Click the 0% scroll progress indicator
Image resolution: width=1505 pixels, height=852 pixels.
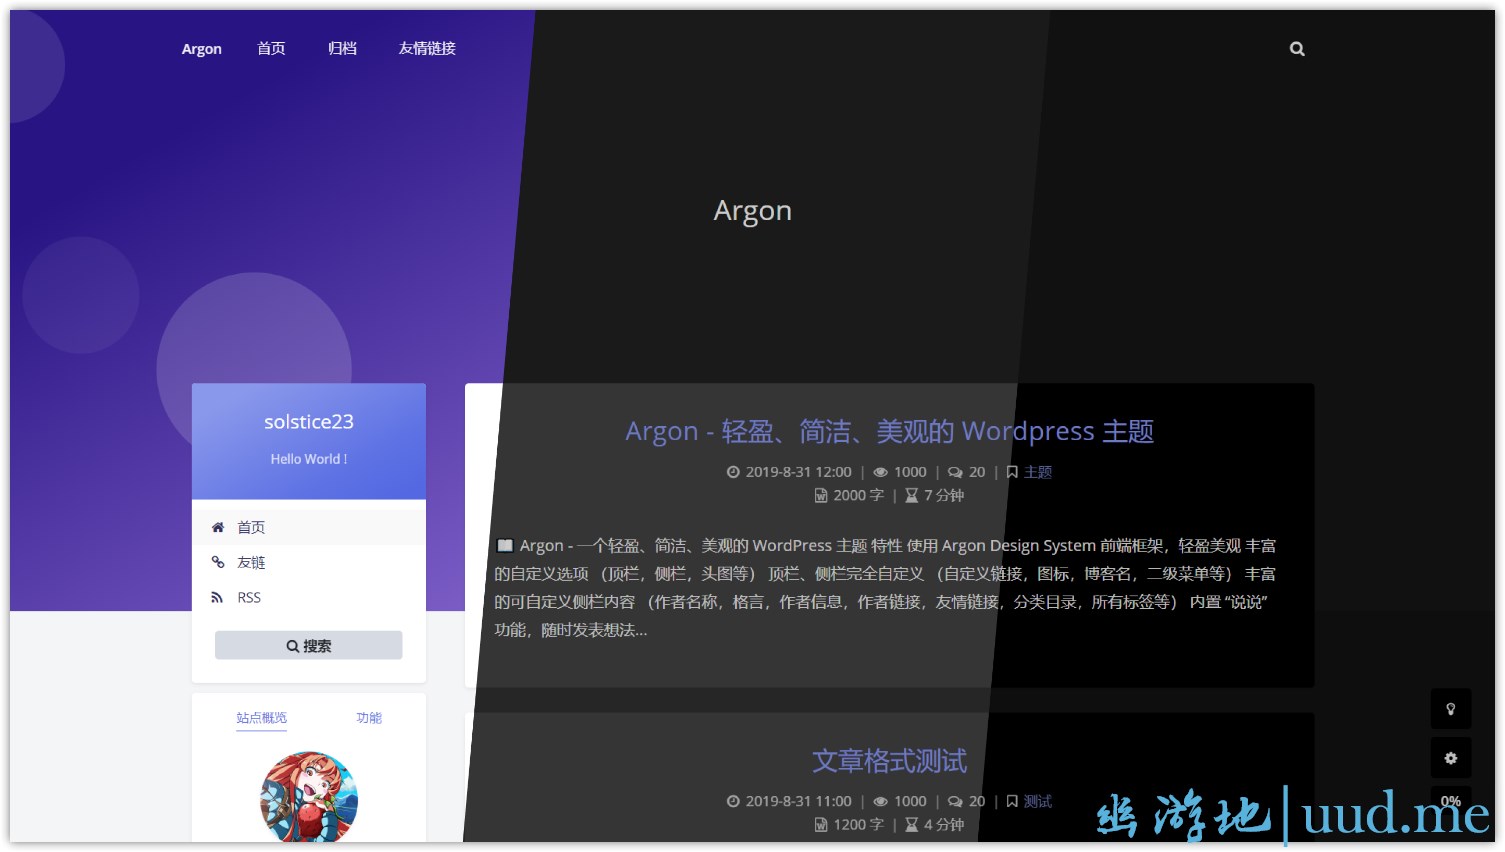1450,801
